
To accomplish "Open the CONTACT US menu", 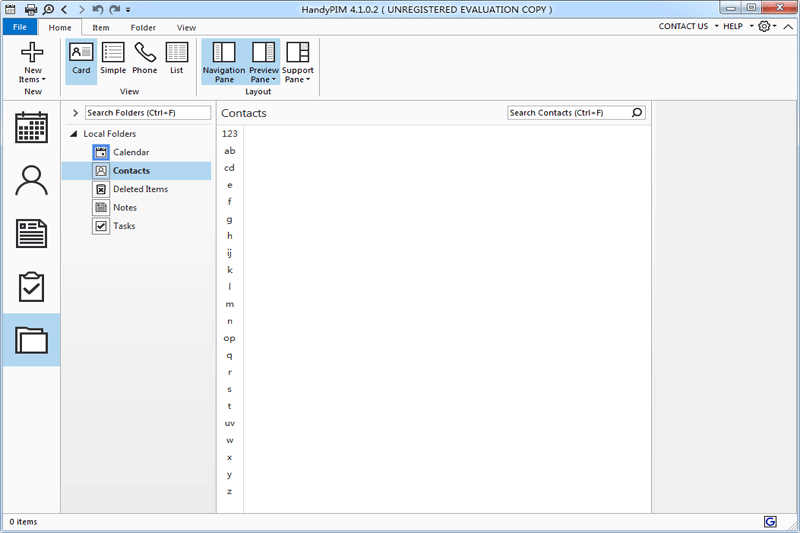I will click(688, 26).
